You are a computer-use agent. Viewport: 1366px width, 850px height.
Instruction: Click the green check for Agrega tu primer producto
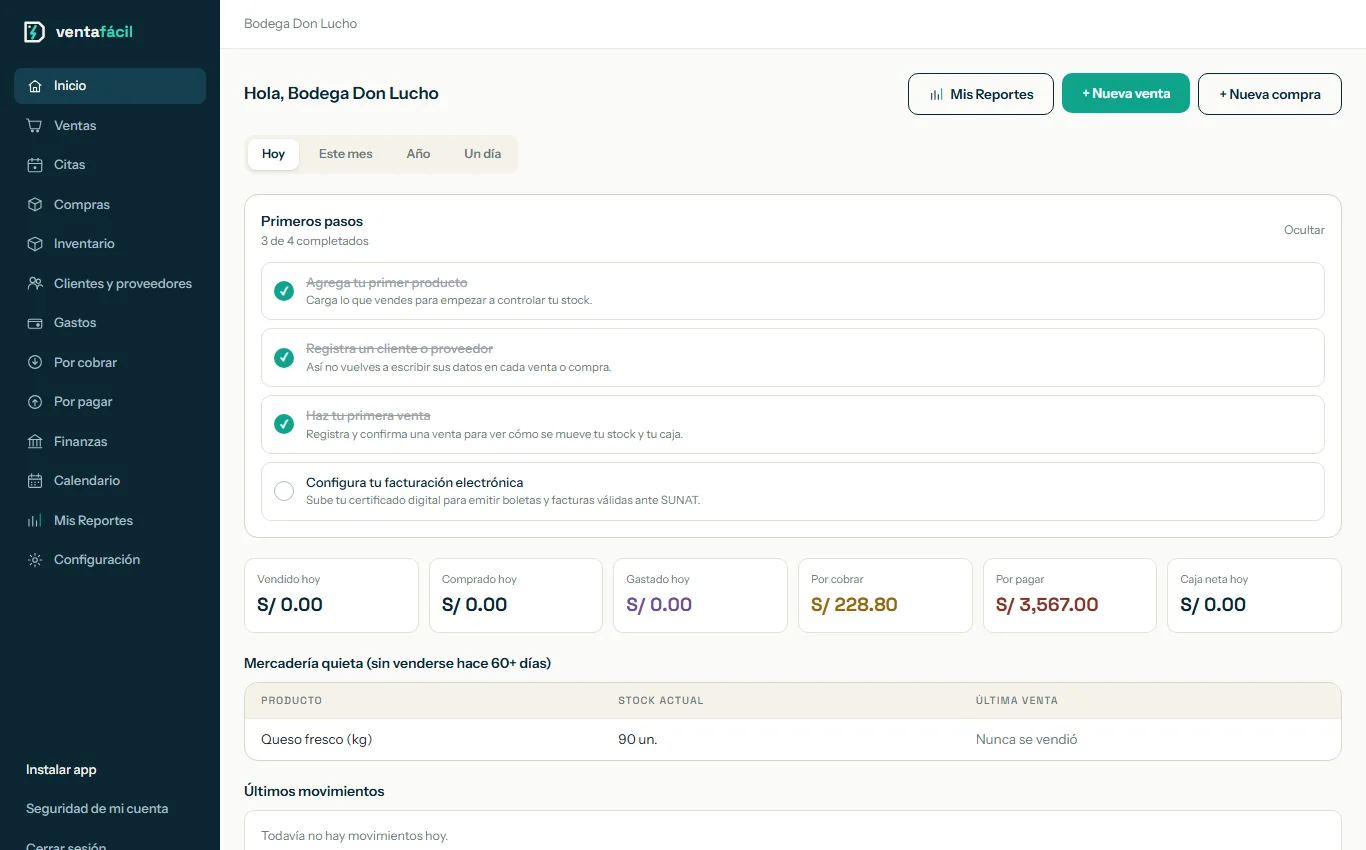(284, 291)
